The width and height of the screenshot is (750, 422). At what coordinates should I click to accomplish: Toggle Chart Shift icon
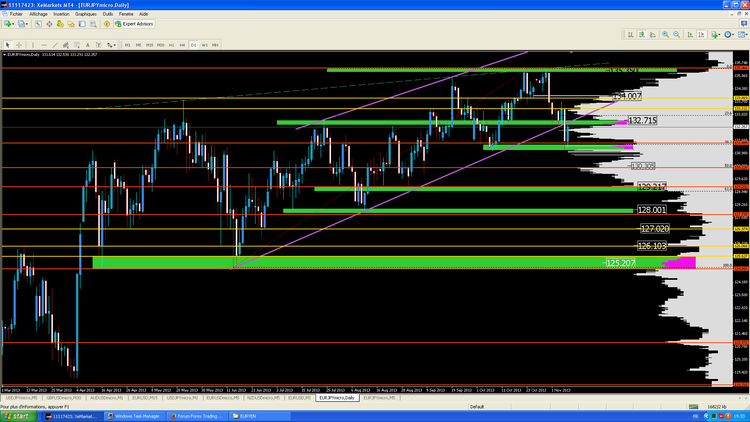701,34
